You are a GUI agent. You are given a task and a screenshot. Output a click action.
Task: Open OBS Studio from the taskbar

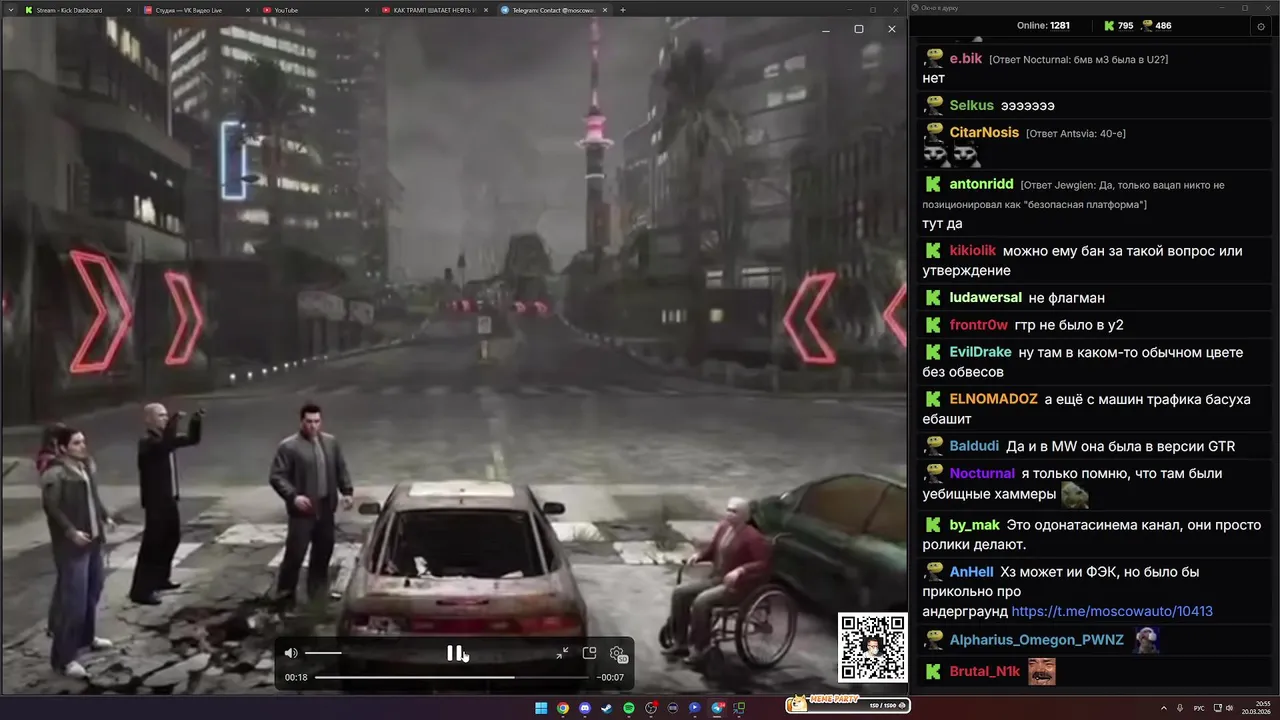pos(651,708)
